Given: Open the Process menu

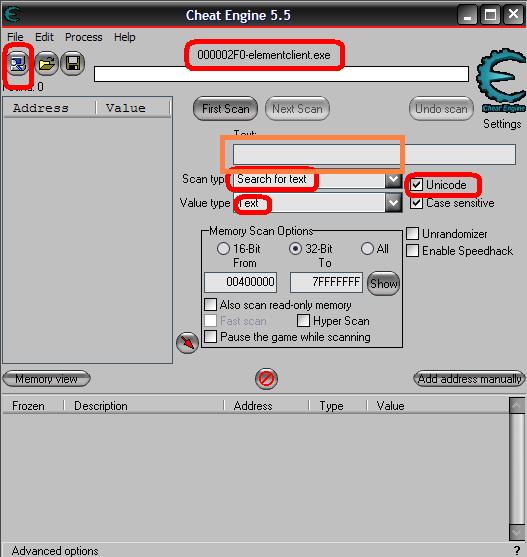Looking at the screenshot, I should [x=83, y=37].
